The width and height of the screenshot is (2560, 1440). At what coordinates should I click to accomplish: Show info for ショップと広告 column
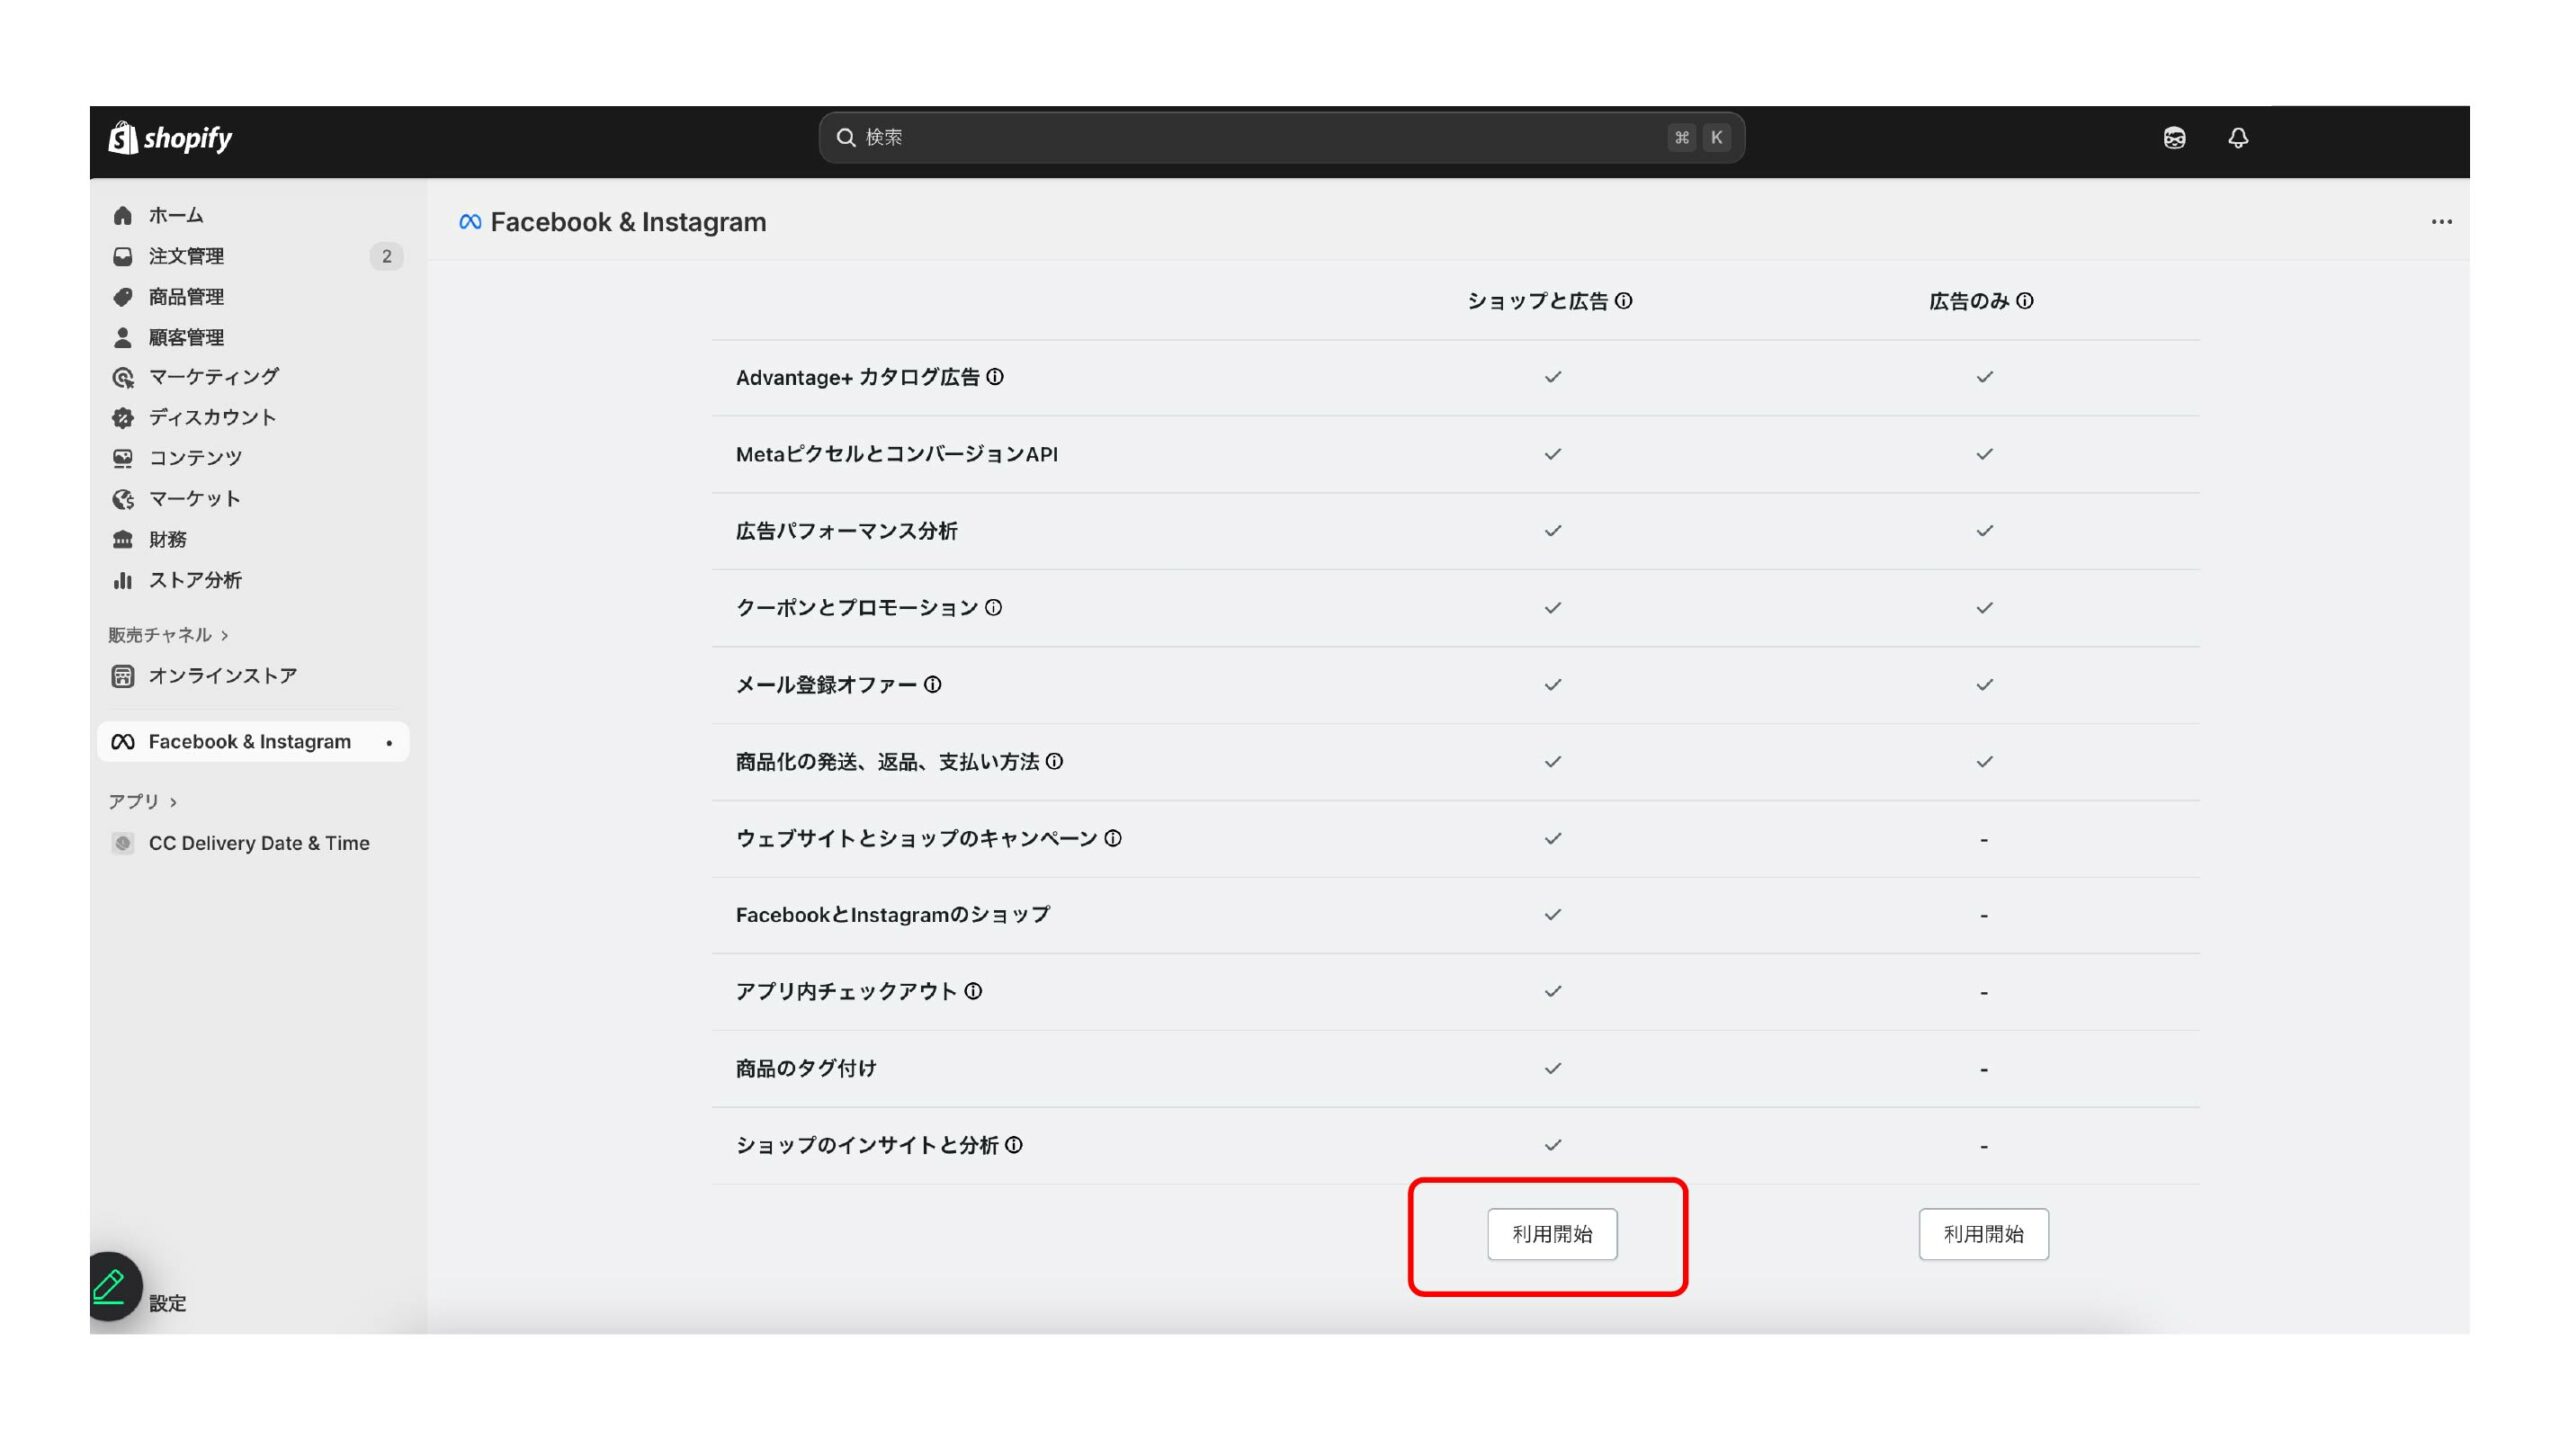1624,301
